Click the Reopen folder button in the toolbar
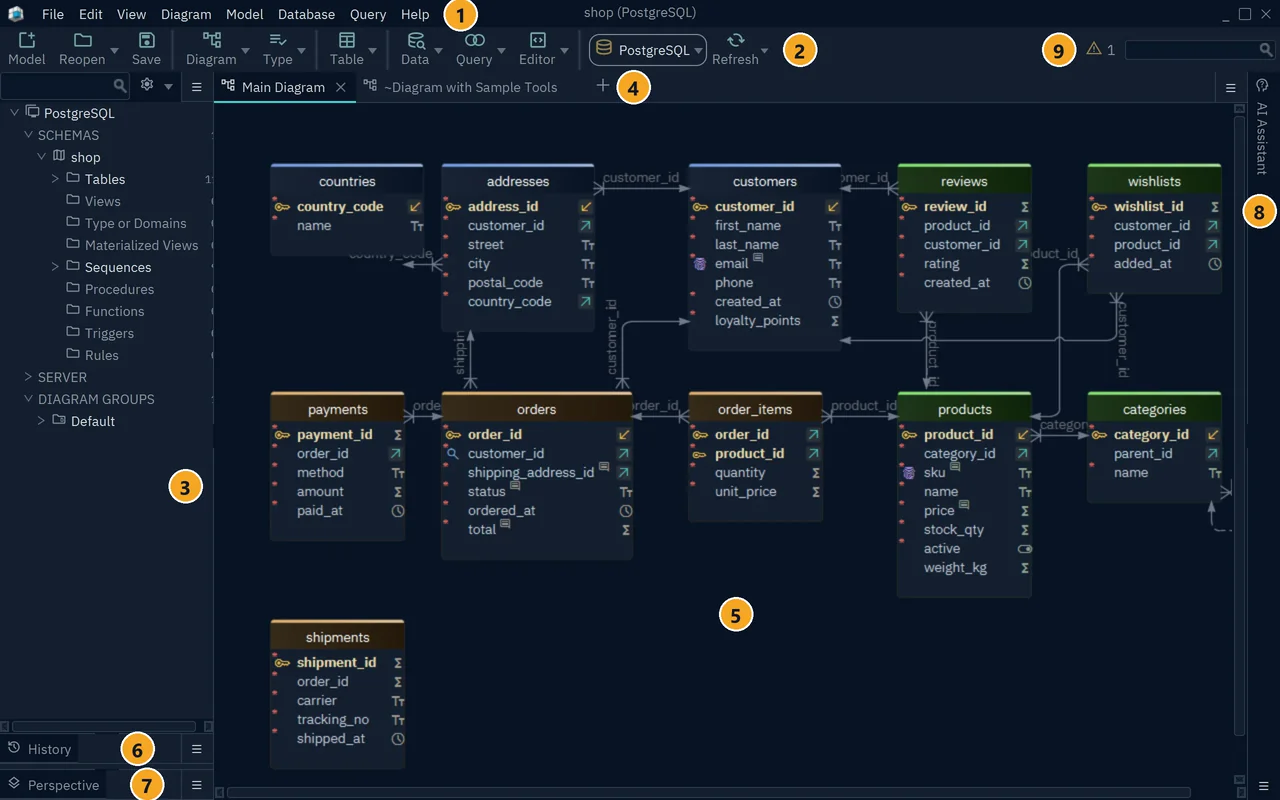The height and width of the screenshot is (800, 1280). coord(82,48)
